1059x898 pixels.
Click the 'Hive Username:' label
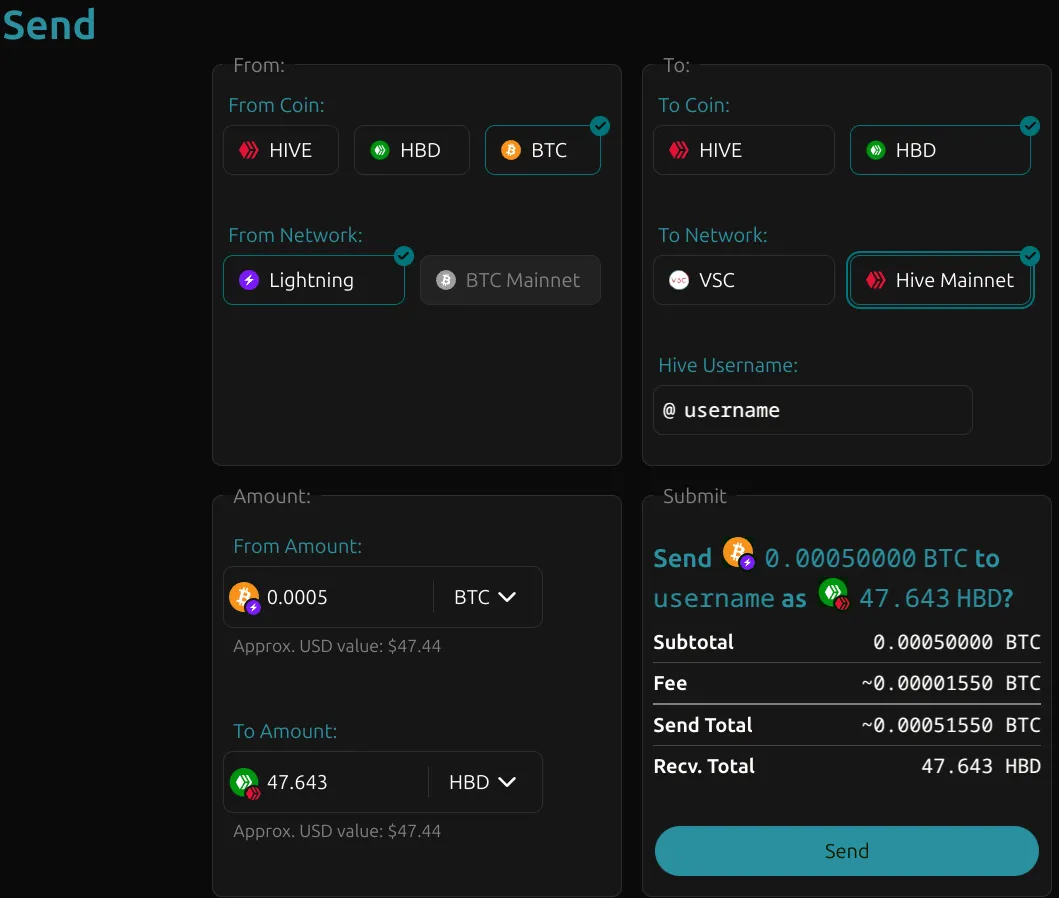tap(728, 365)
